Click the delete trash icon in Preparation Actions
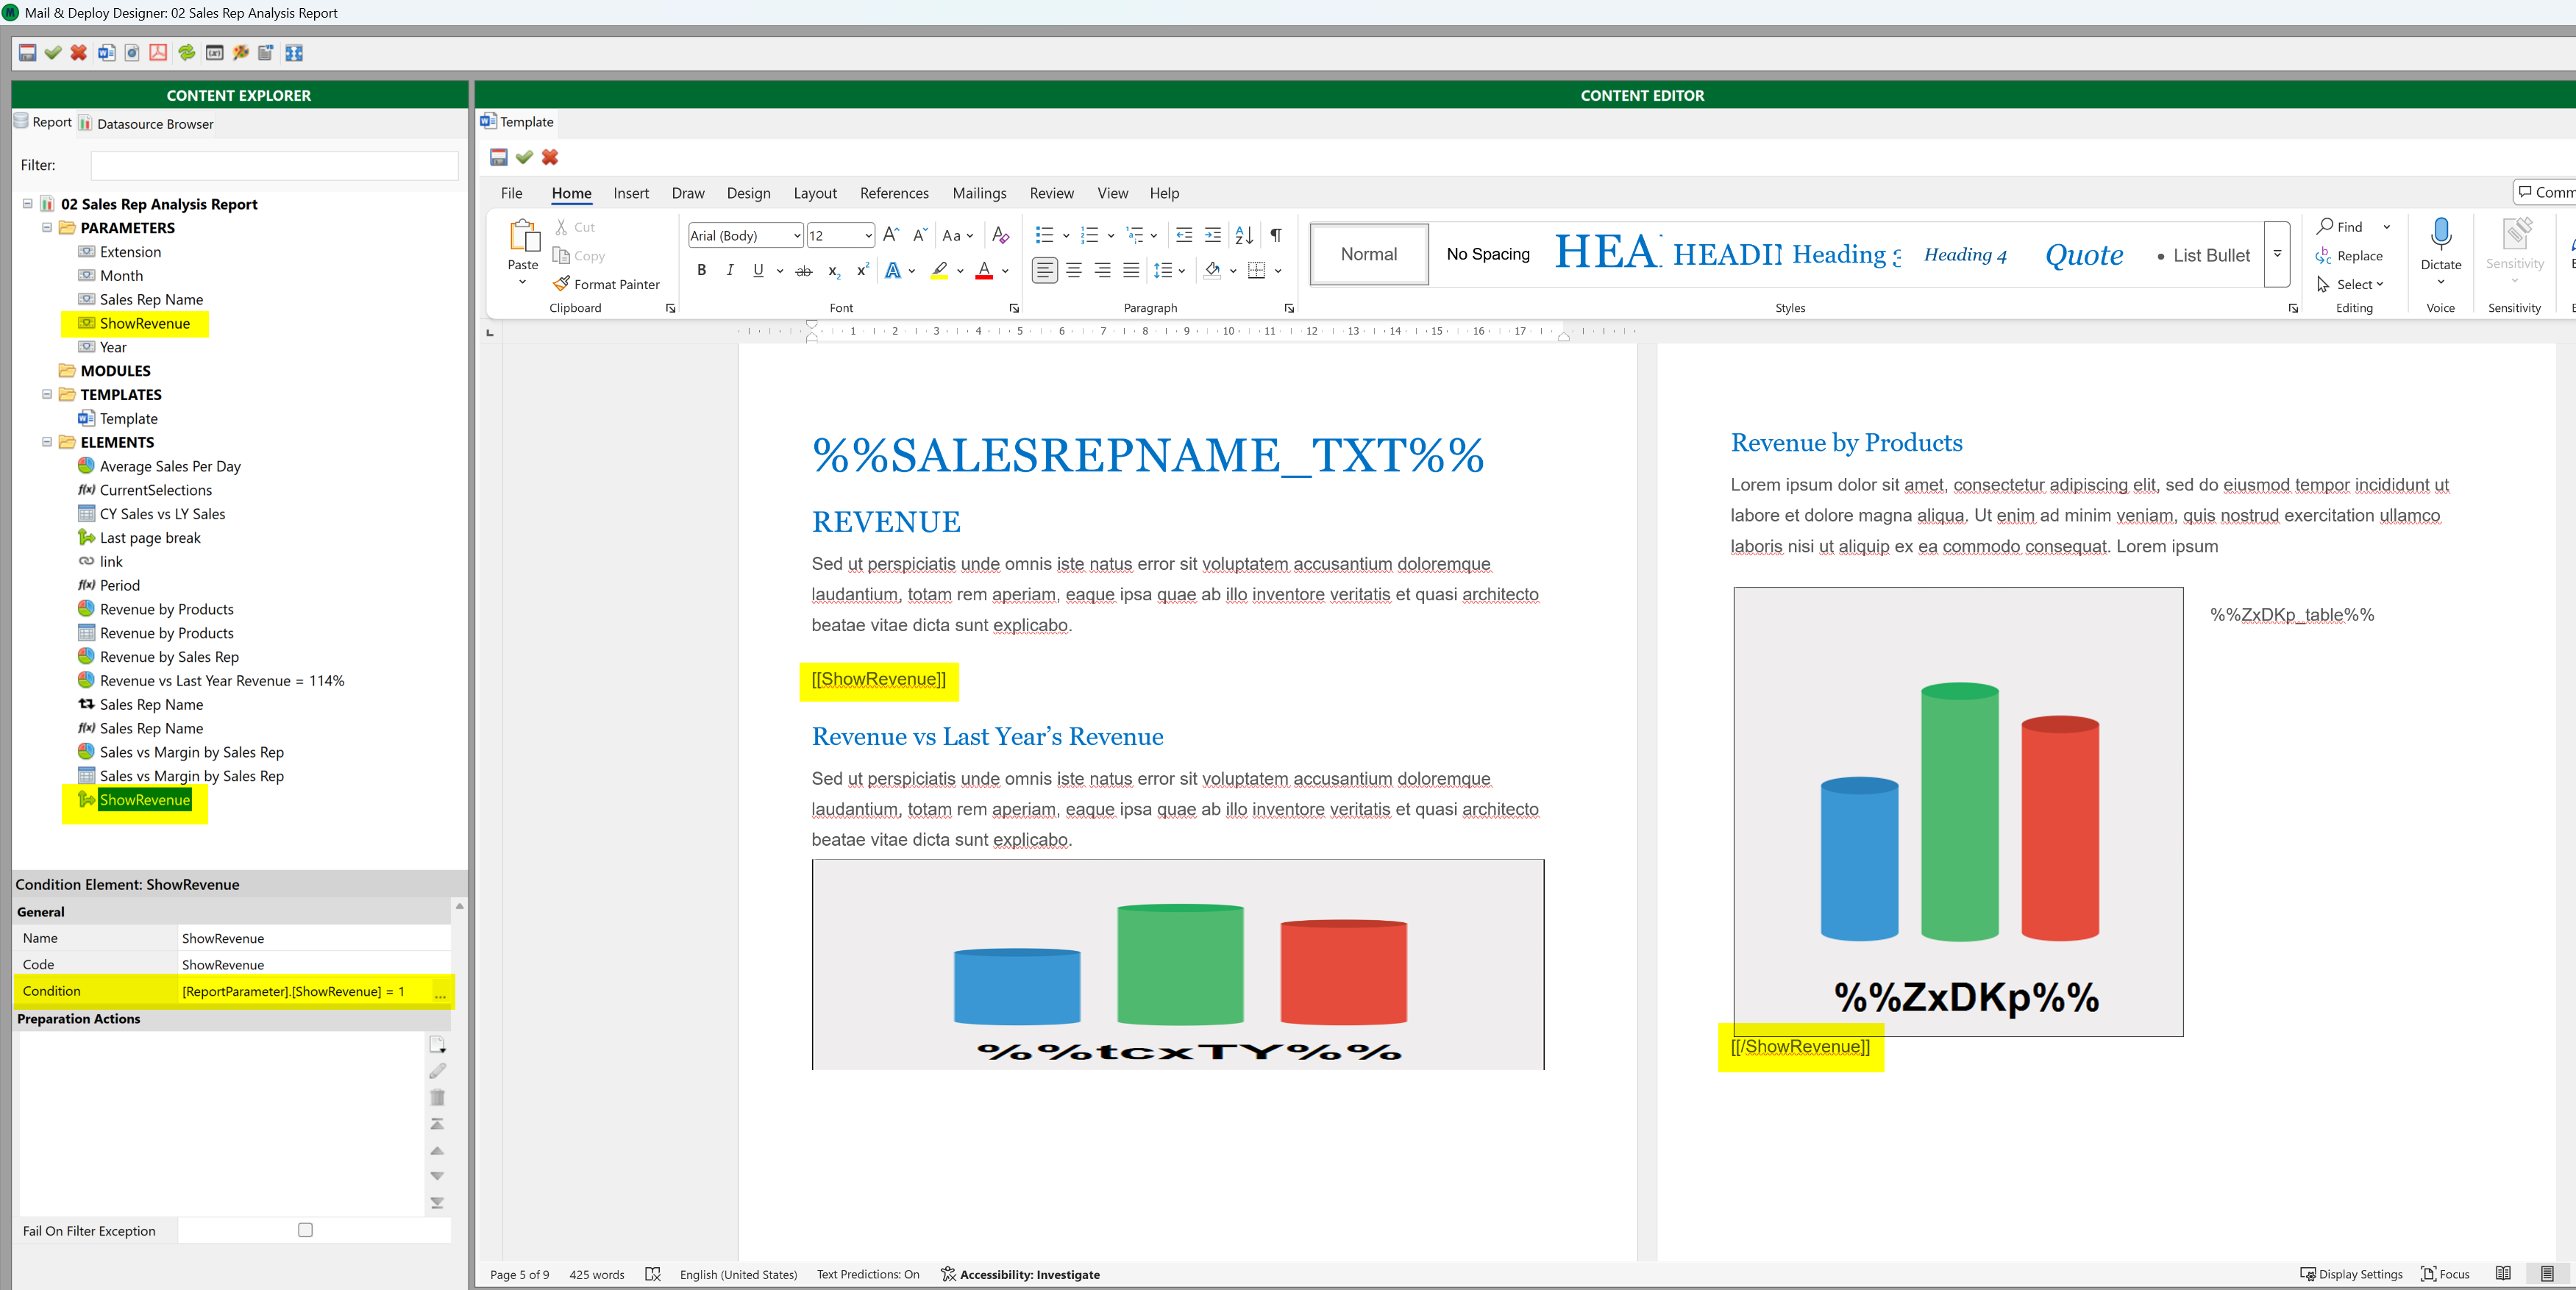This screenshot has width=2576, height=1290. coord(437,1097)
